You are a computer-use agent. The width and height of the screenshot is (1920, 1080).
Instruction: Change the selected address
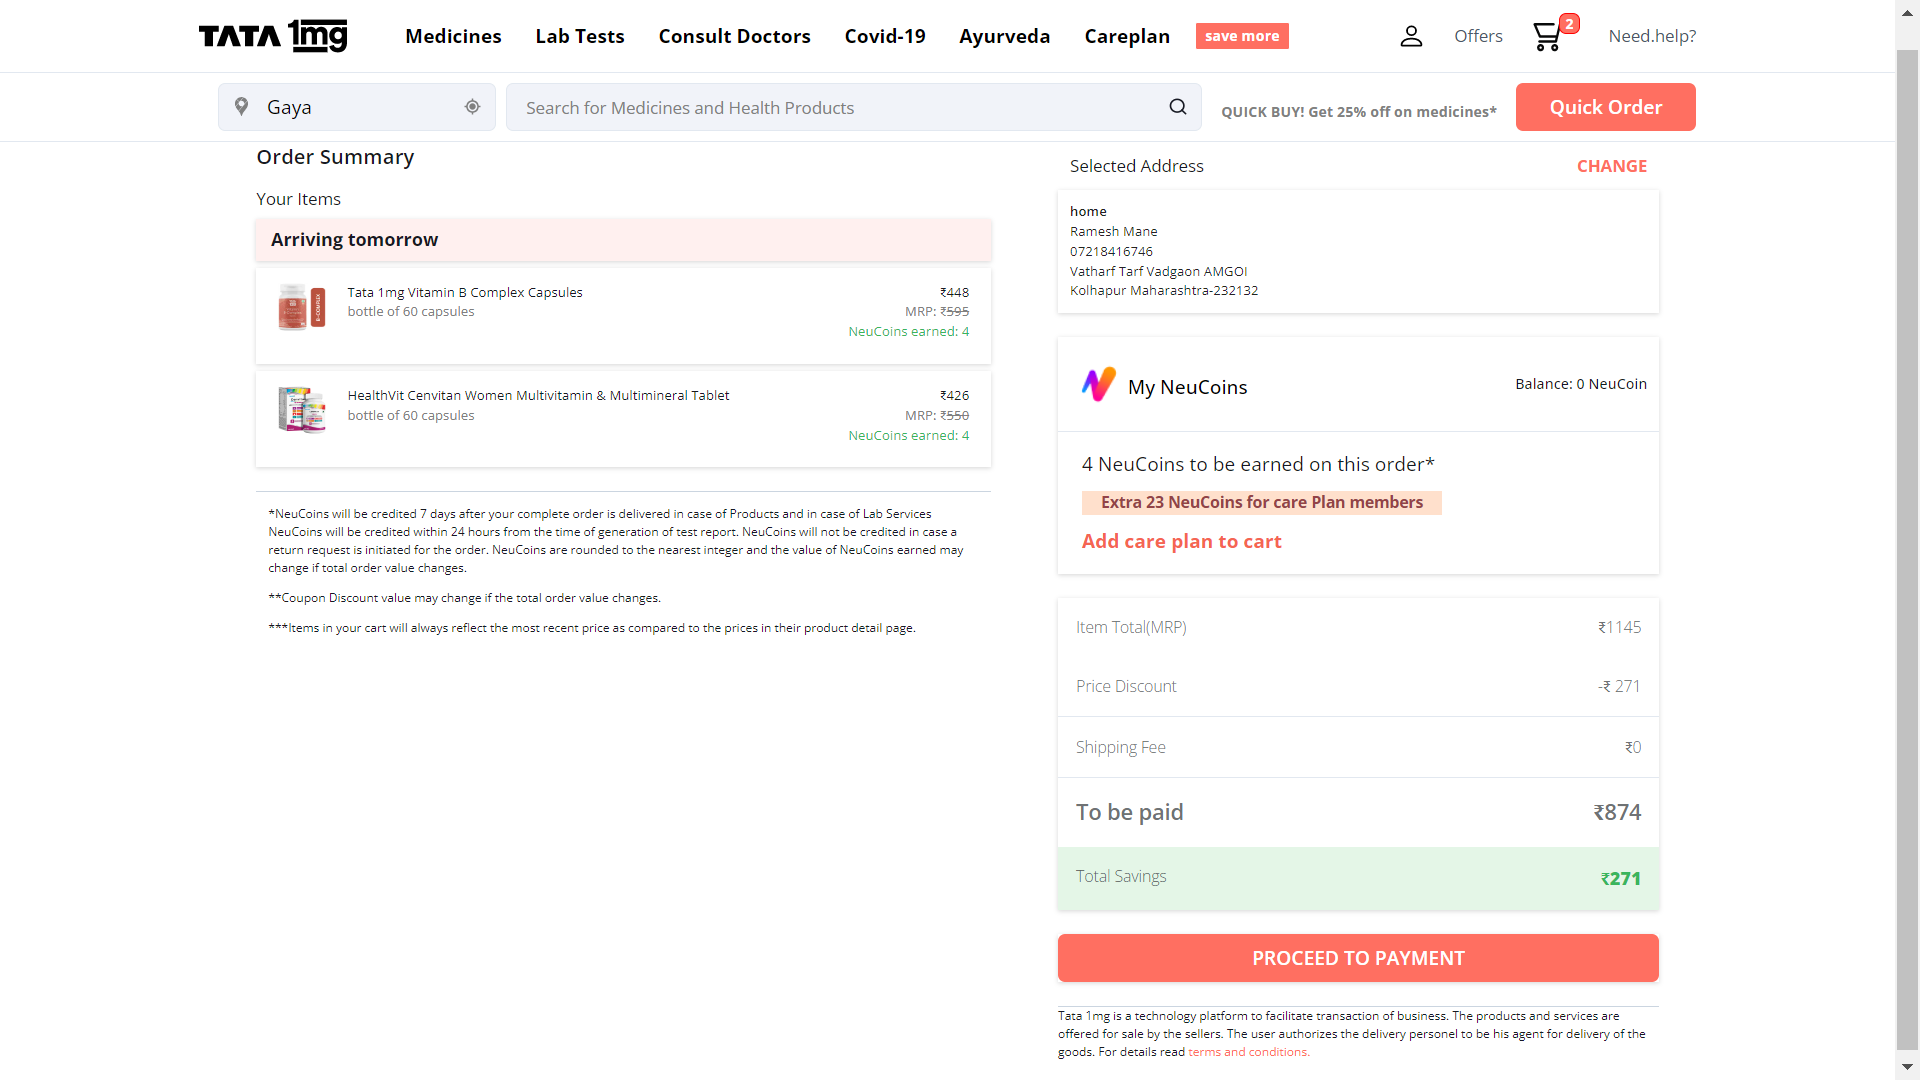coord(1611,166)
